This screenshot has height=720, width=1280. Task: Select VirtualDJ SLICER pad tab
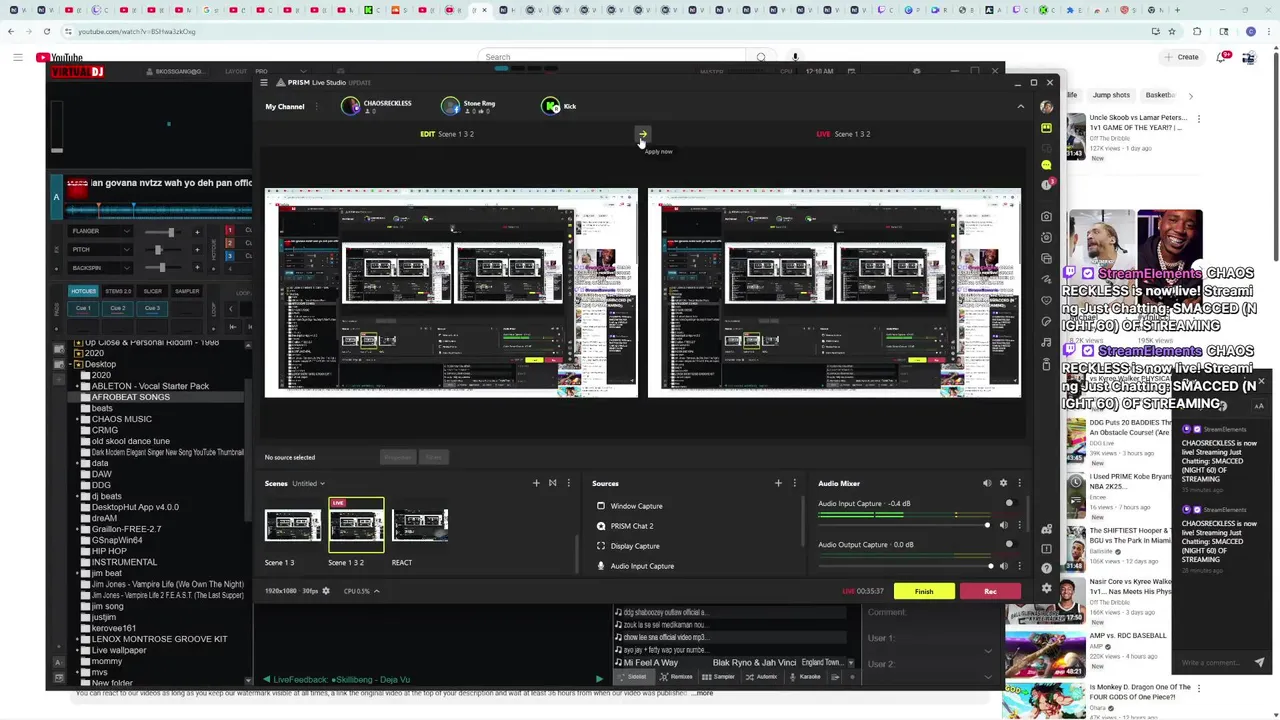pos(152,291)
